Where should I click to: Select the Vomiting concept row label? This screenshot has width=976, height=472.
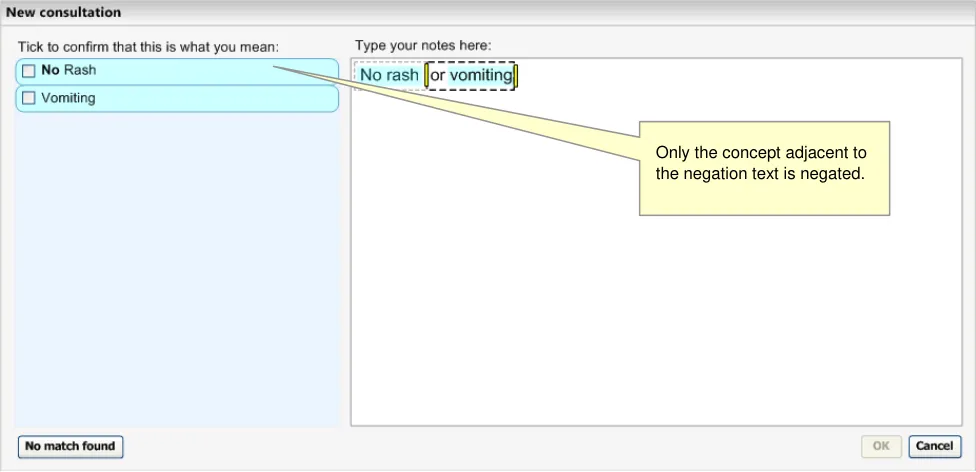(68, 98)
